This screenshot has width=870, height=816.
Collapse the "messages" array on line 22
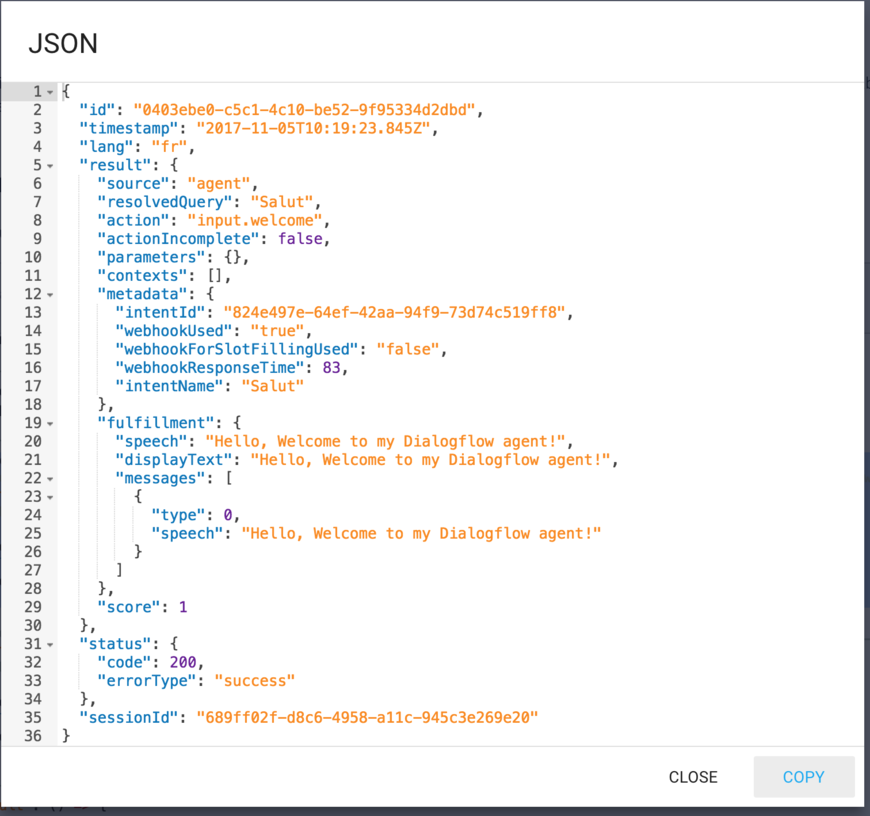[48, 477]
